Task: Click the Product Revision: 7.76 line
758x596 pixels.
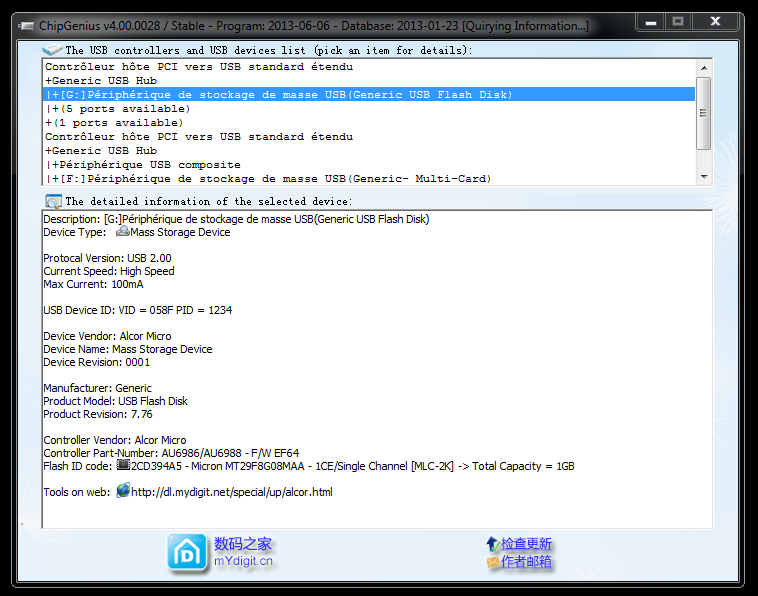Action: click(x=98, y=414)
